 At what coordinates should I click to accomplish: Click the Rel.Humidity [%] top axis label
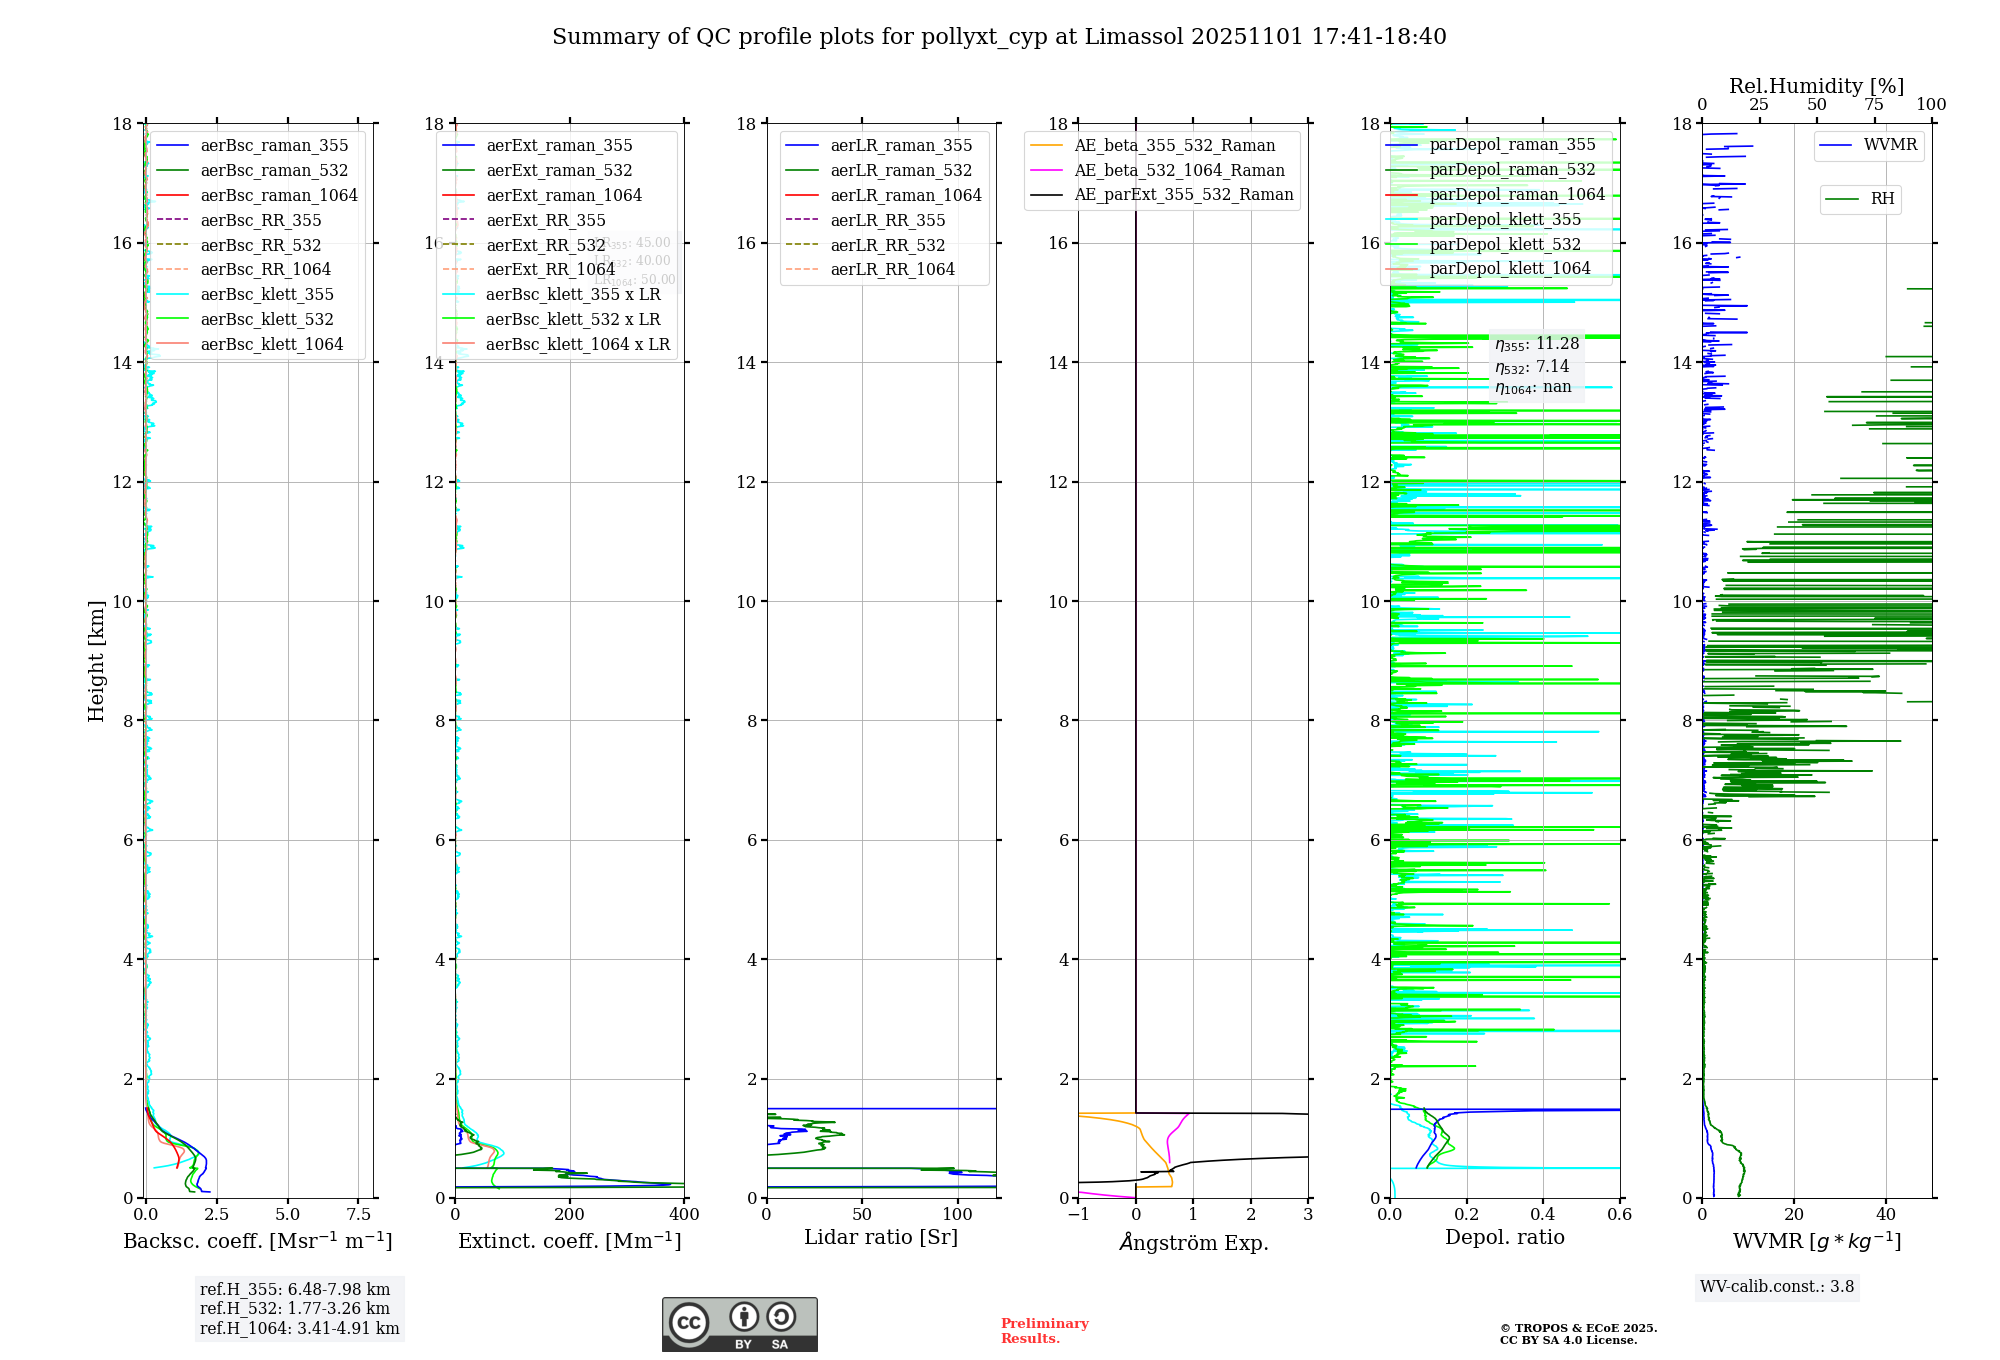(x=1816, y=86)
